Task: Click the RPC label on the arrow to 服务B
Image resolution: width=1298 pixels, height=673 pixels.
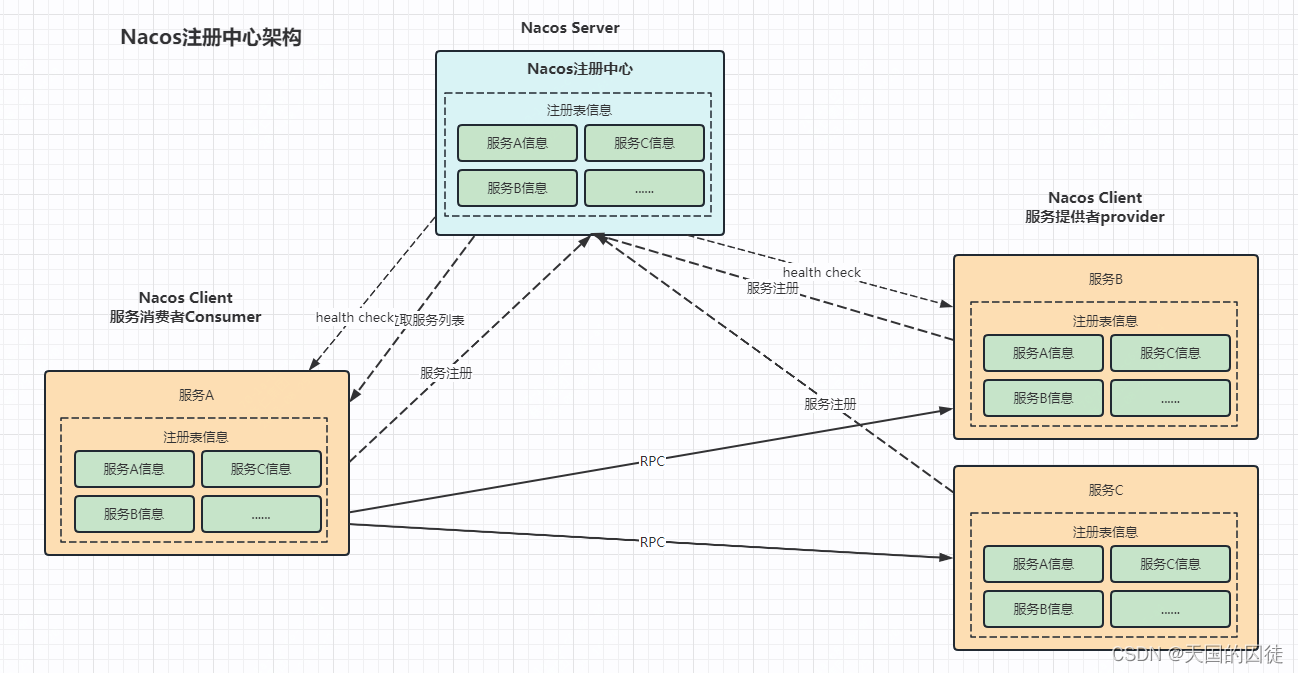Action: coord(652,462)
